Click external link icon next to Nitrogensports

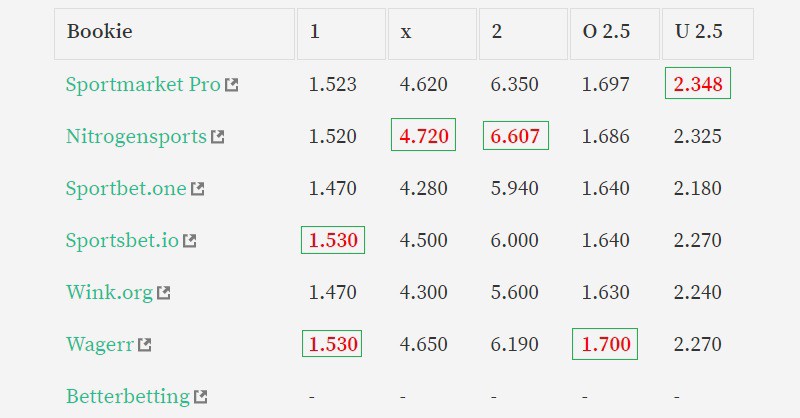[x=218, y=137]
